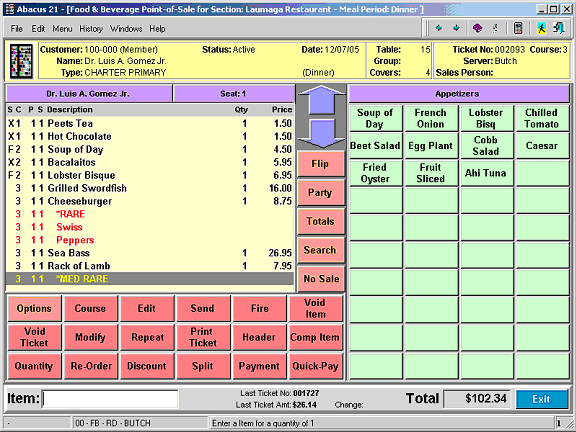The width and height of the screenshot is (576, 432).
Task: Click the purple book help icon
Action: click(477, 28)
